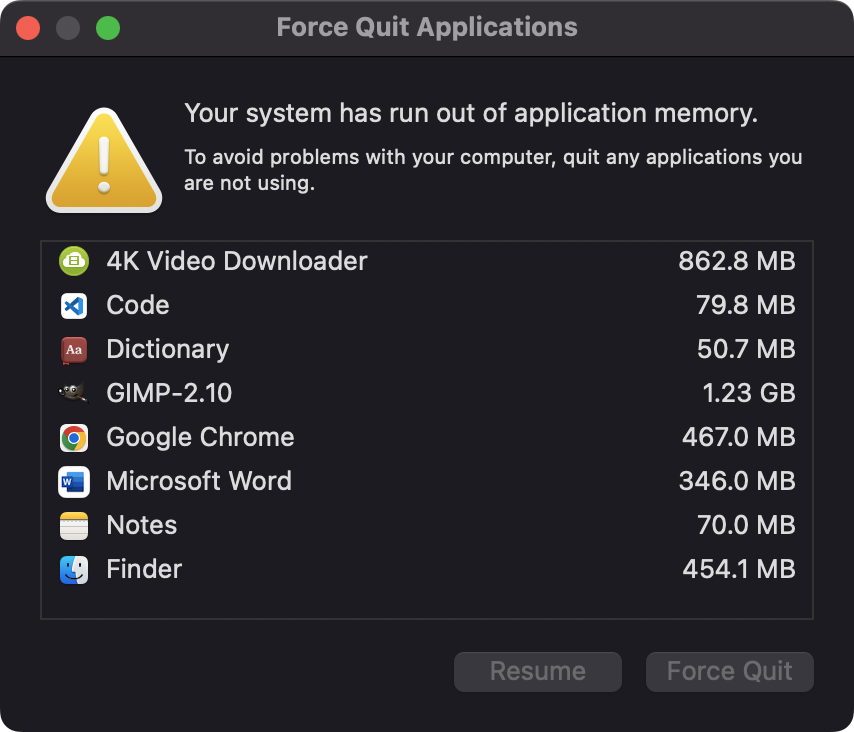Select "Google Chrome" in the application list

coord(200,437)
